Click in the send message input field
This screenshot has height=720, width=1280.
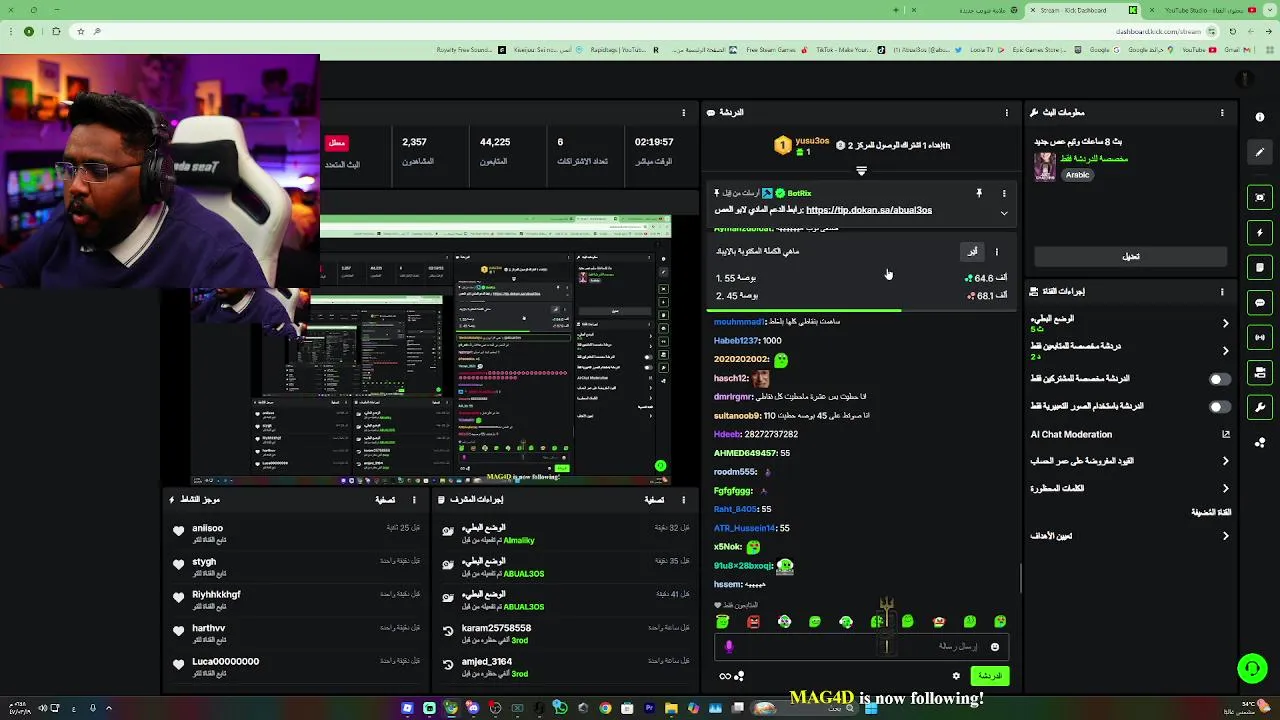point(860,647)
